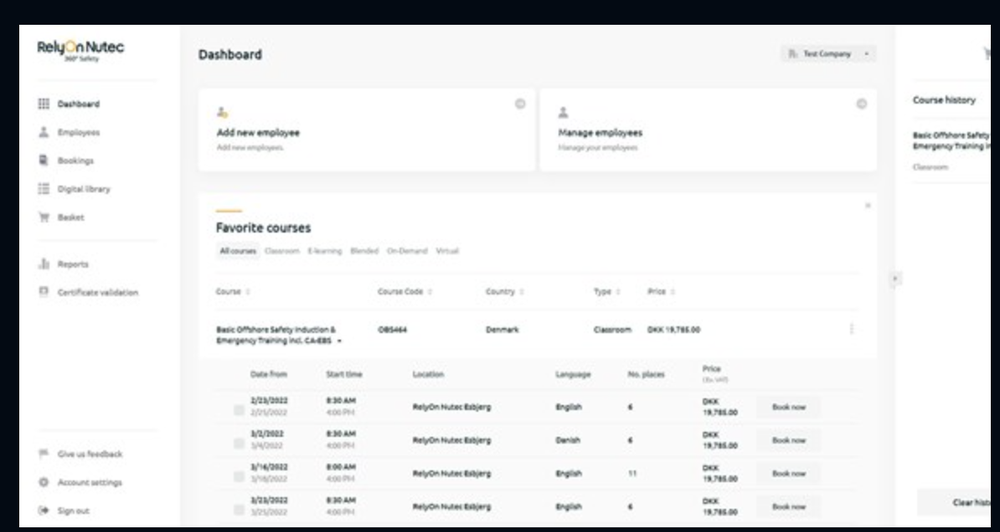Sort by the Country column
Image resolution: width=1000 pixels, height=532 pixels.
(x=504, y=292)
